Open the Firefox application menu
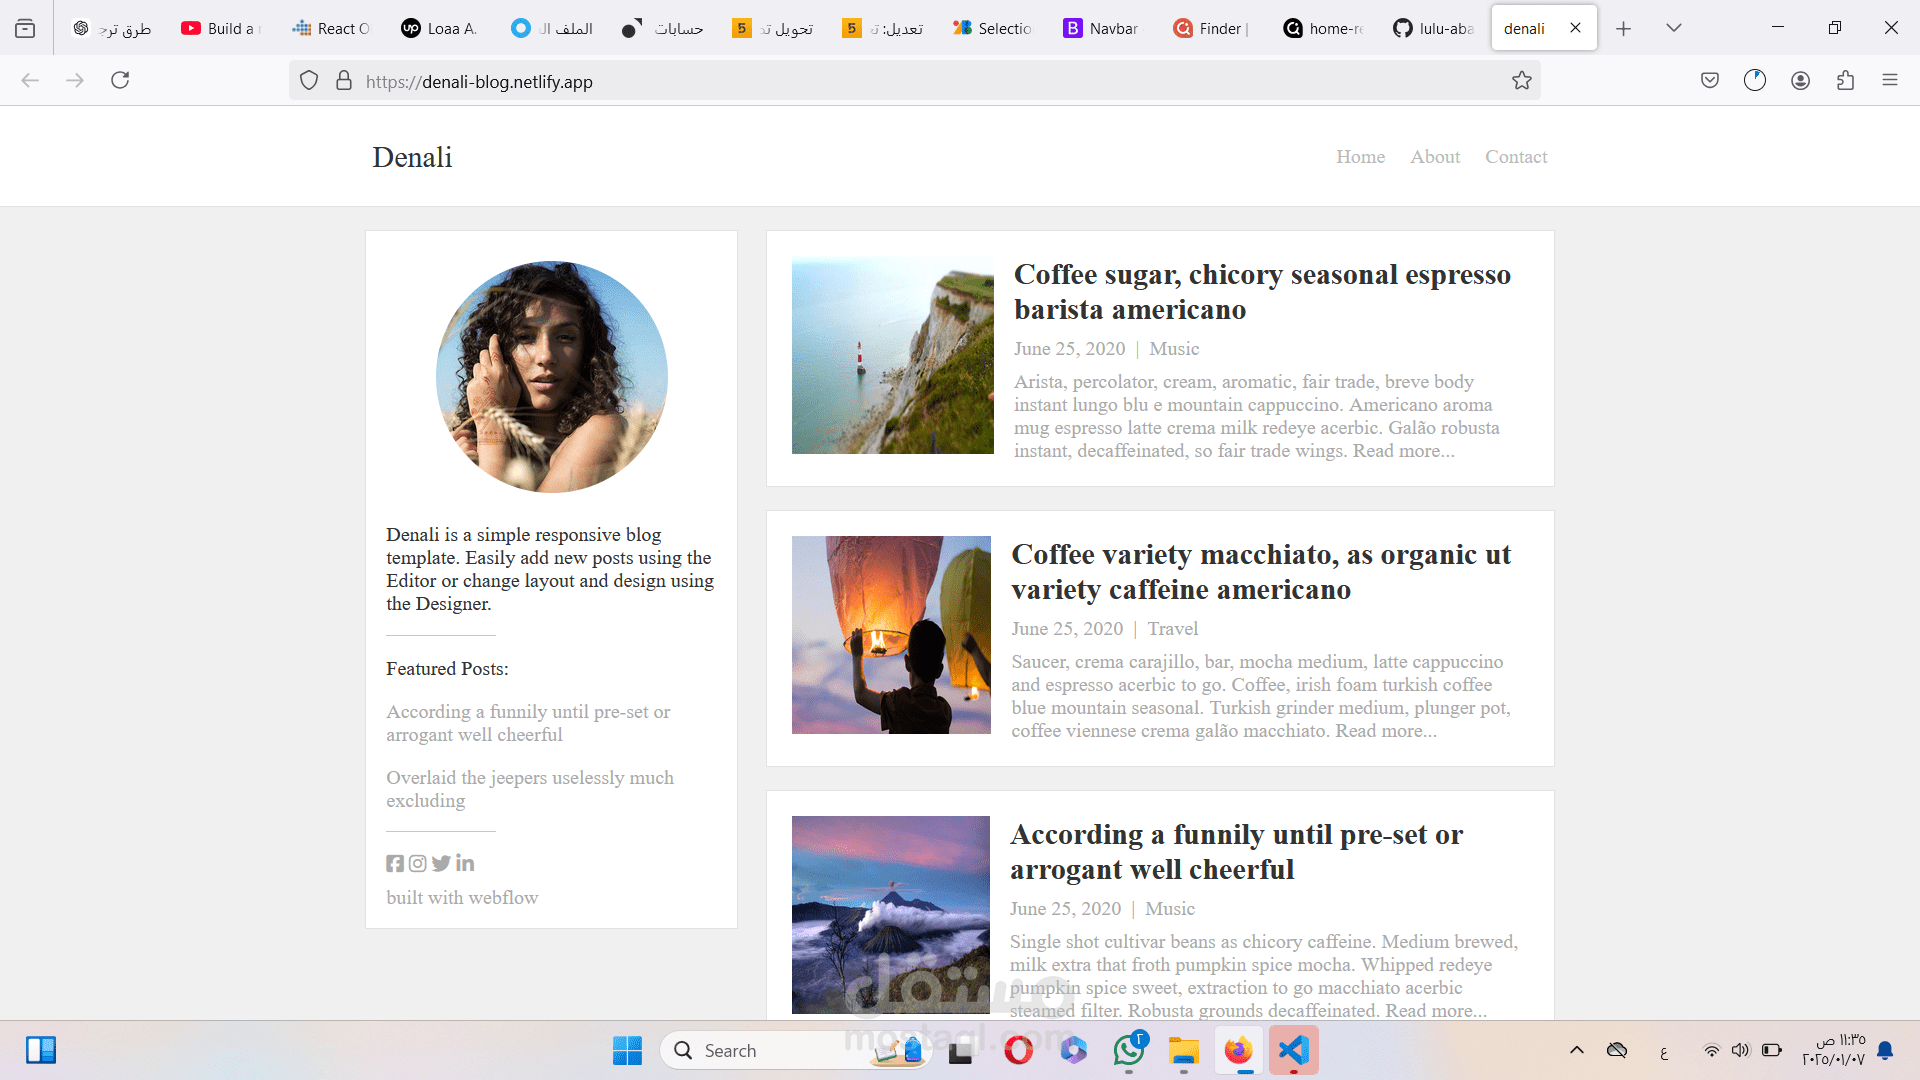The image size is (1920, 1080). point(1890,80)
